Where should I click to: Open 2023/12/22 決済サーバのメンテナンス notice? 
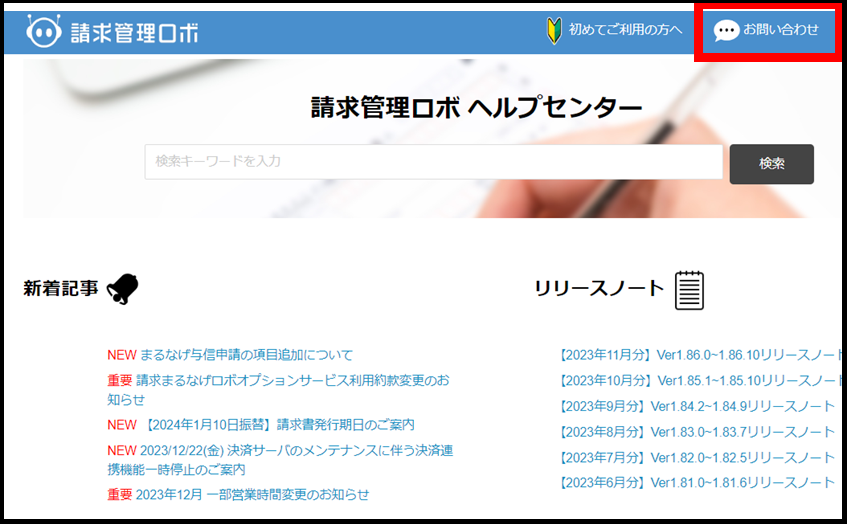297,451
